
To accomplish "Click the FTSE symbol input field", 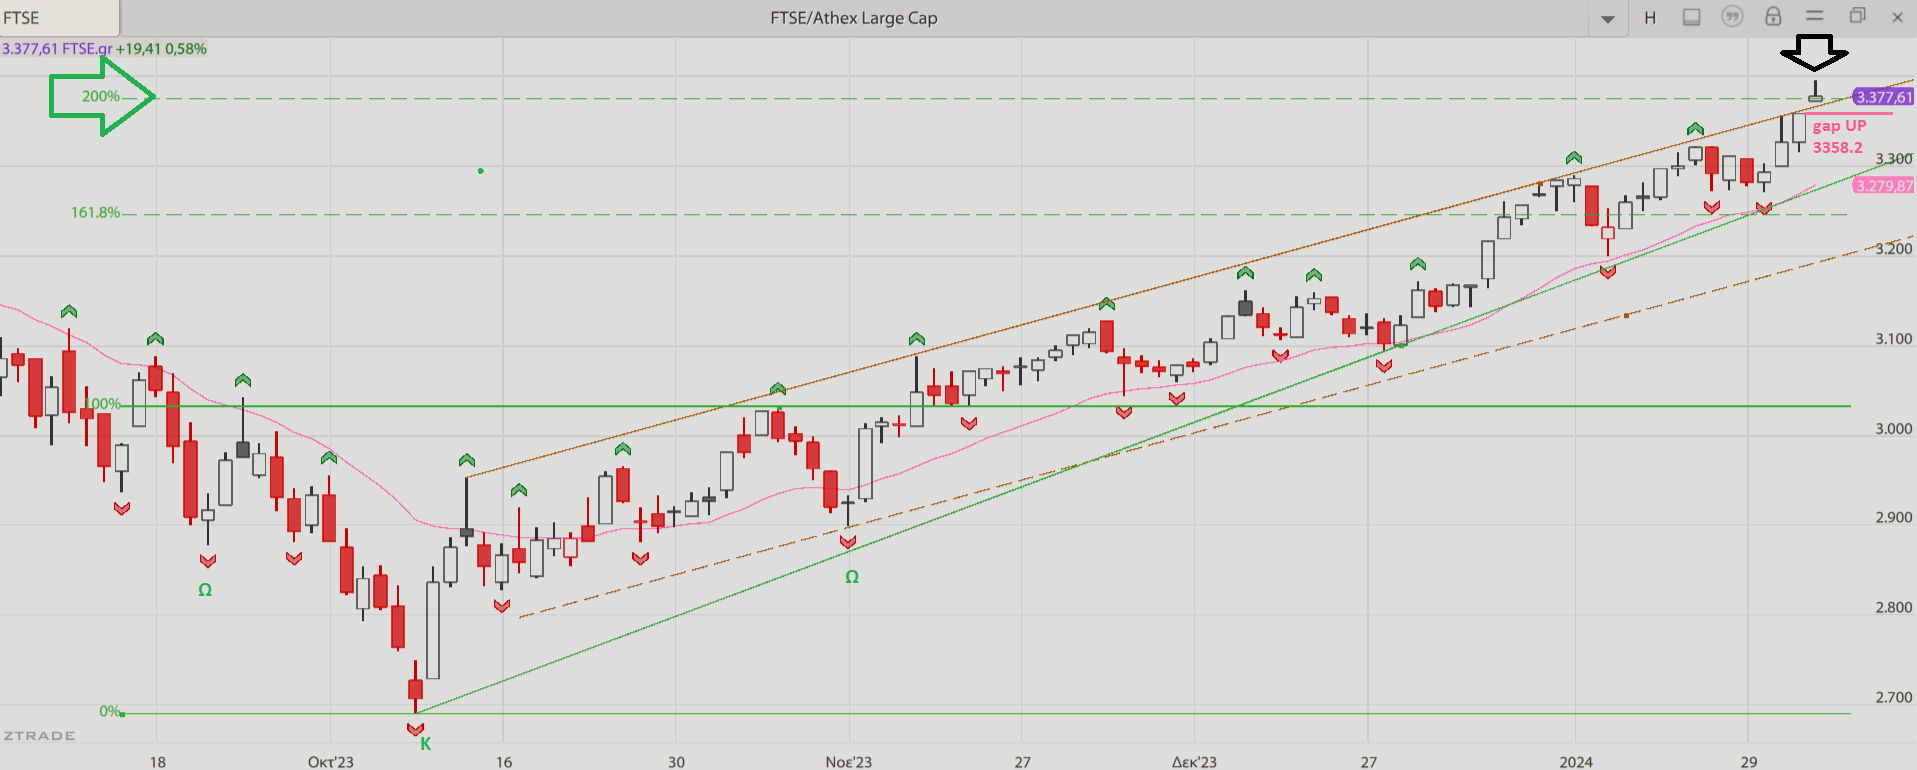I will [x=59, y=18].
